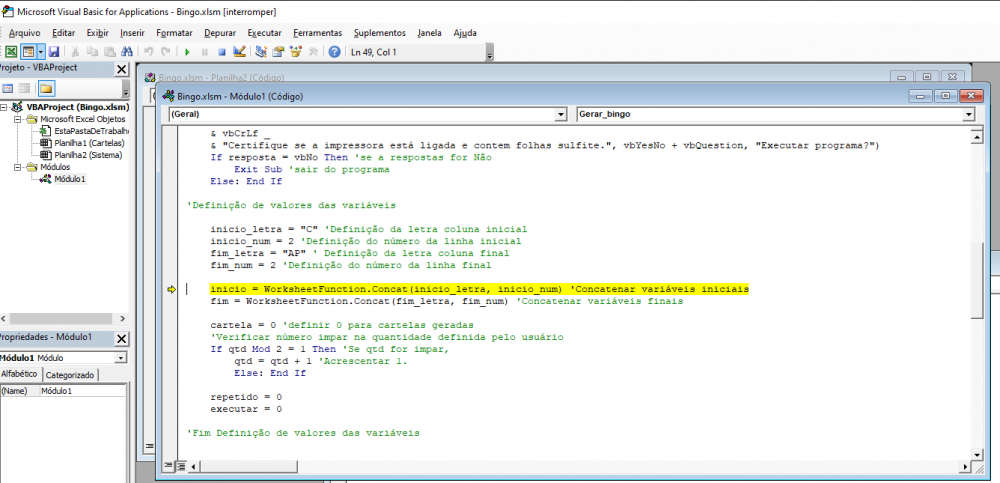Open the Help question mark icon
Screen dimensions: 1000x483
(334, 51)
